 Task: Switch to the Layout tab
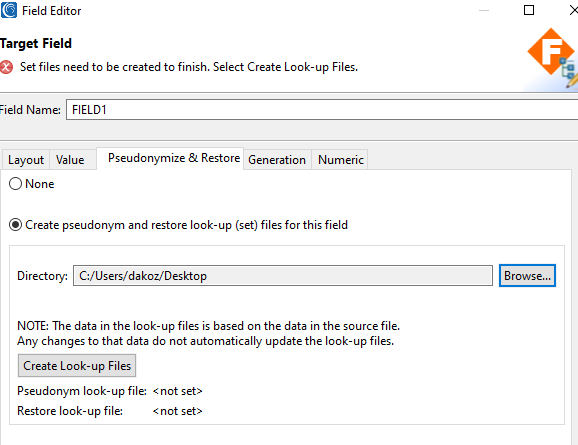(26, 160)
